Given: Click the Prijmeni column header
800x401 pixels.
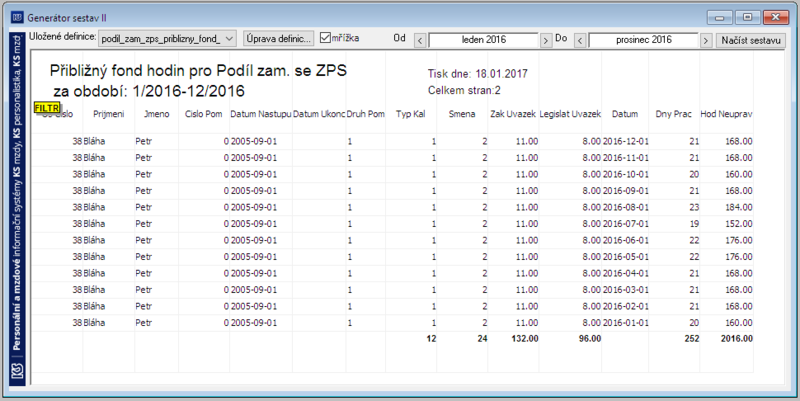Looking at the screenshot, I should pos(109,114).
